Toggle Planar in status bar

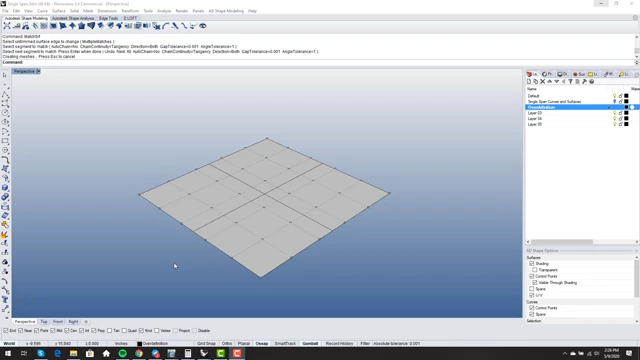[244, 344]
